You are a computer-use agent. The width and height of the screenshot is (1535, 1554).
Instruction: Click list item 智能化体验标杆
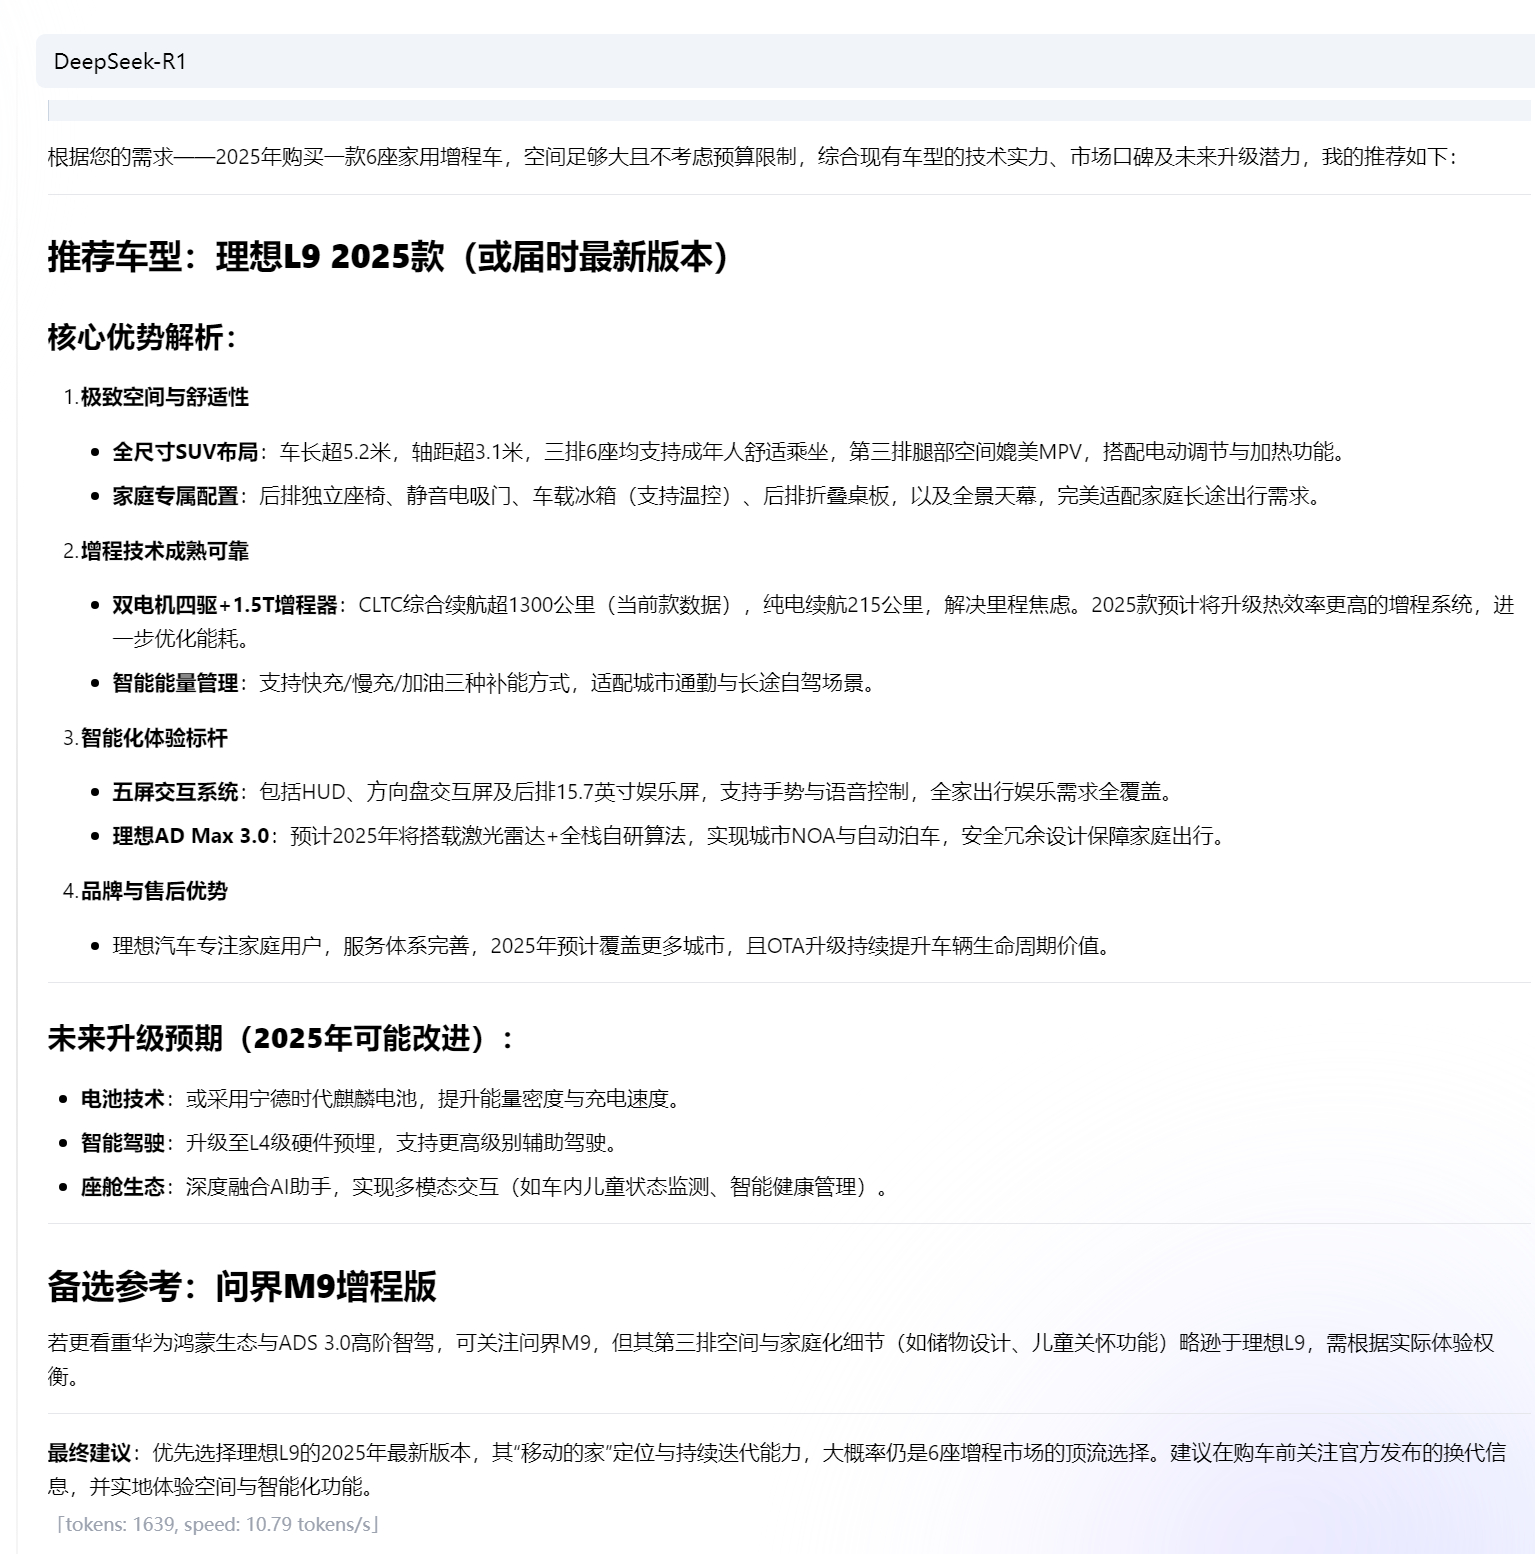154,738
